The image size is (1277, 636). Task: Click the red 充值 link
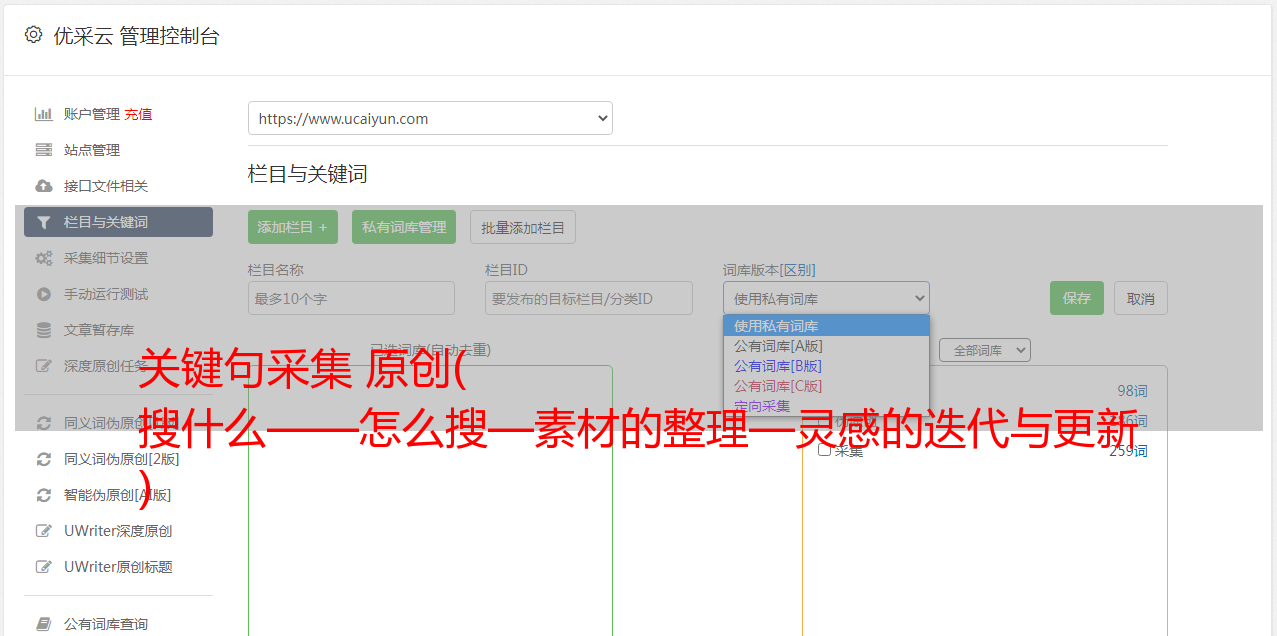coord(138,114)
